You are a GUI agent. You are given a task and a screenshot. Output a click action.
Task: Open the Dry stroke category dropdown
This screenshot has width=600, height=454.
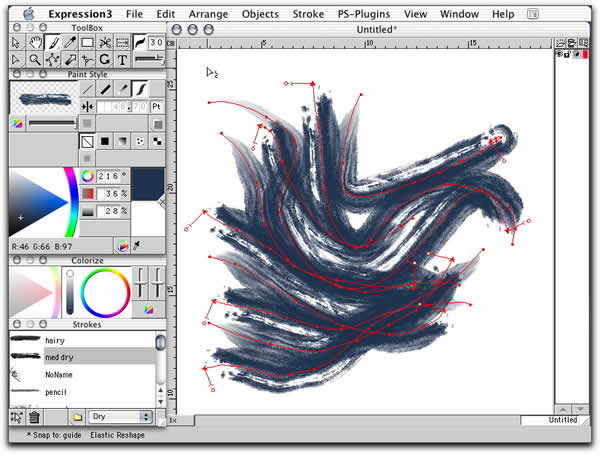coord(120,417)
